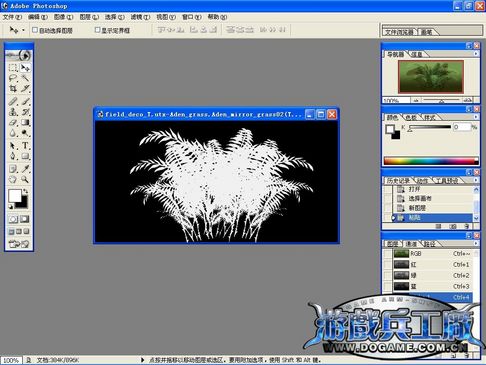Image resolution: width=486 pixels, height=365 pixels.
Task: Open the 滤镜 menu
Action: tap(140, 17)
